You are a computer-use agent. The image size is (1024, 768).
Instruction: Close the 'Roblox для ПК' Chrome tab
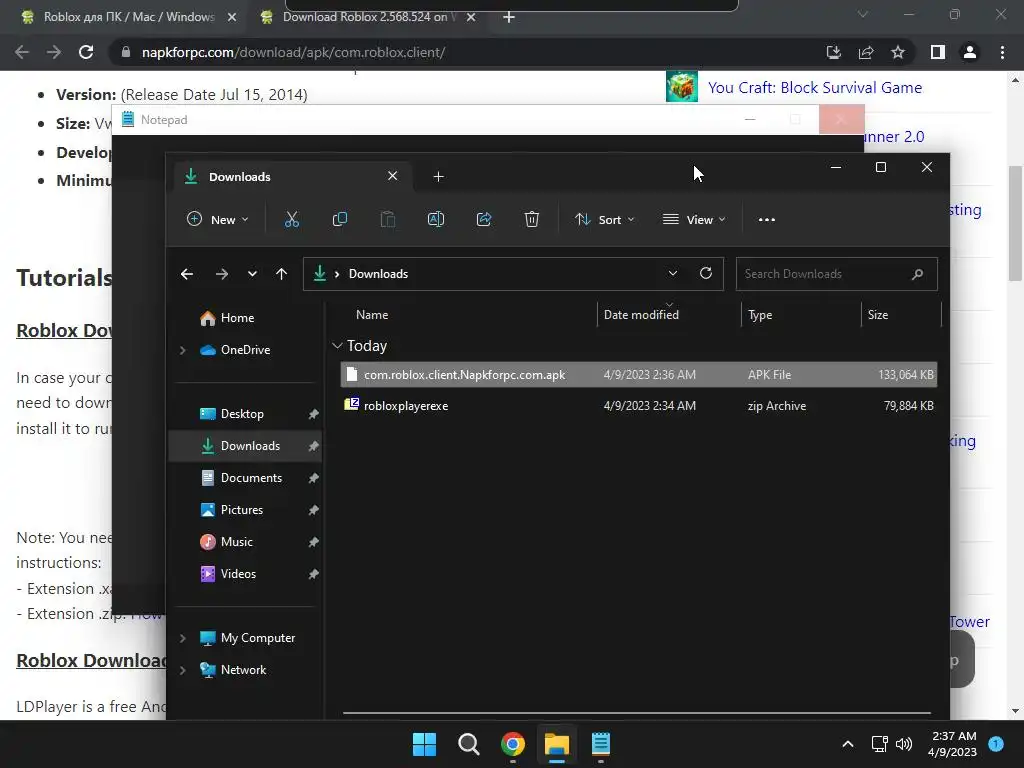pyautogui.click(x=232, y=17)
